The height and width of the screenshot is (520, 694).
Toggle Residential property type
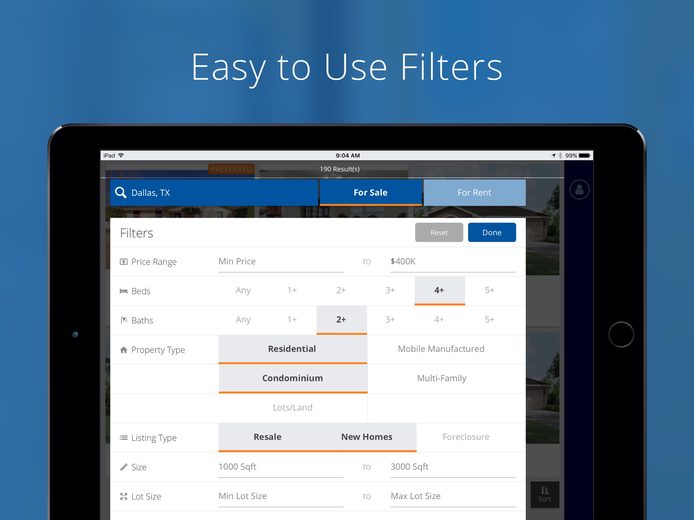293,349
